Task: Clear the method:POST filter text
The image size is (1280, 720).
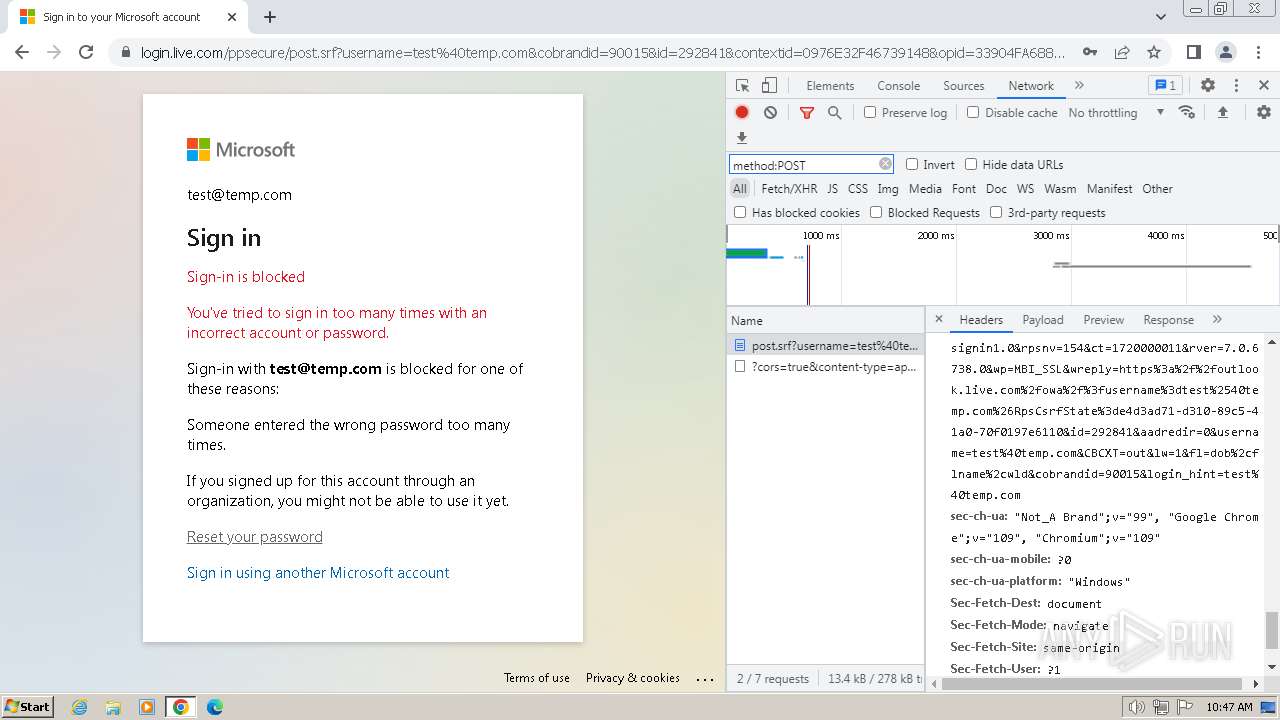Action: coord(885,164)
